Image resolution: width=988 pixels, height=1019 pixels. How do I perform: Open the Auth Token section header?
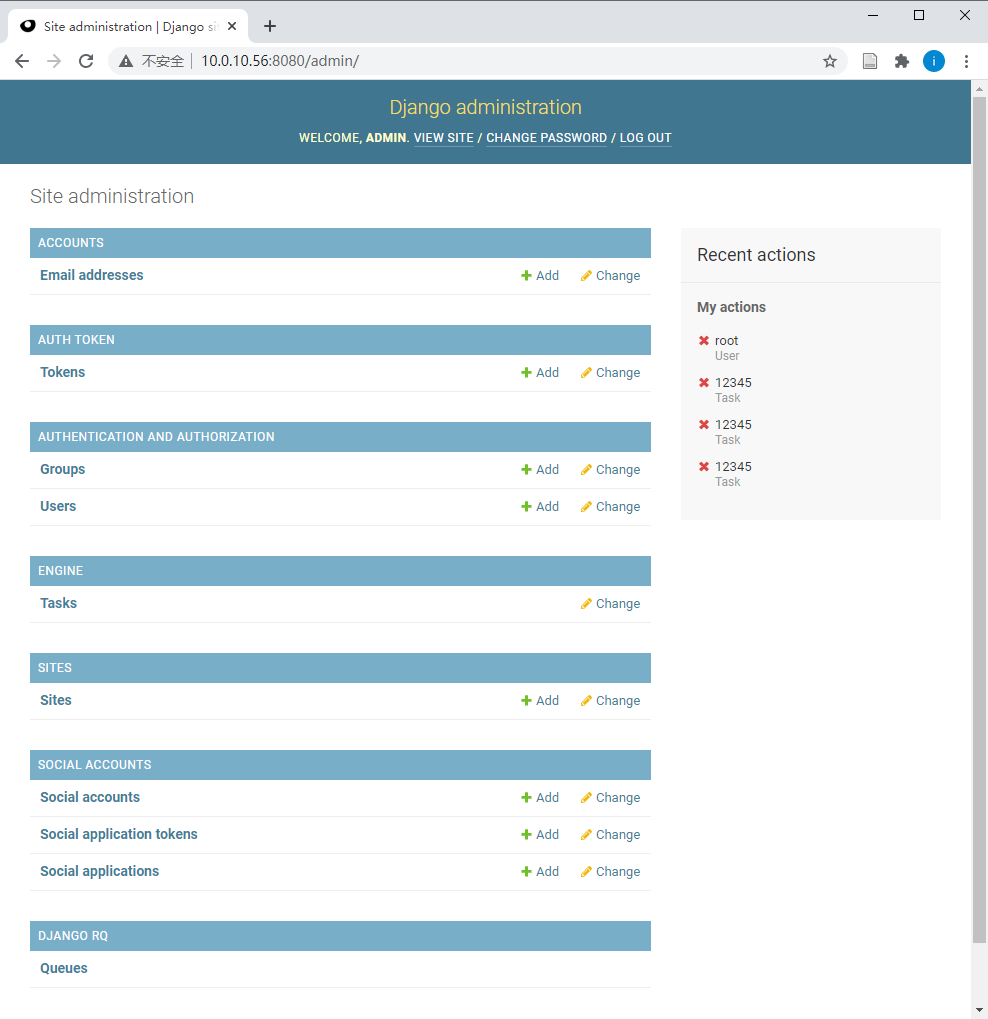pos(76,340)
